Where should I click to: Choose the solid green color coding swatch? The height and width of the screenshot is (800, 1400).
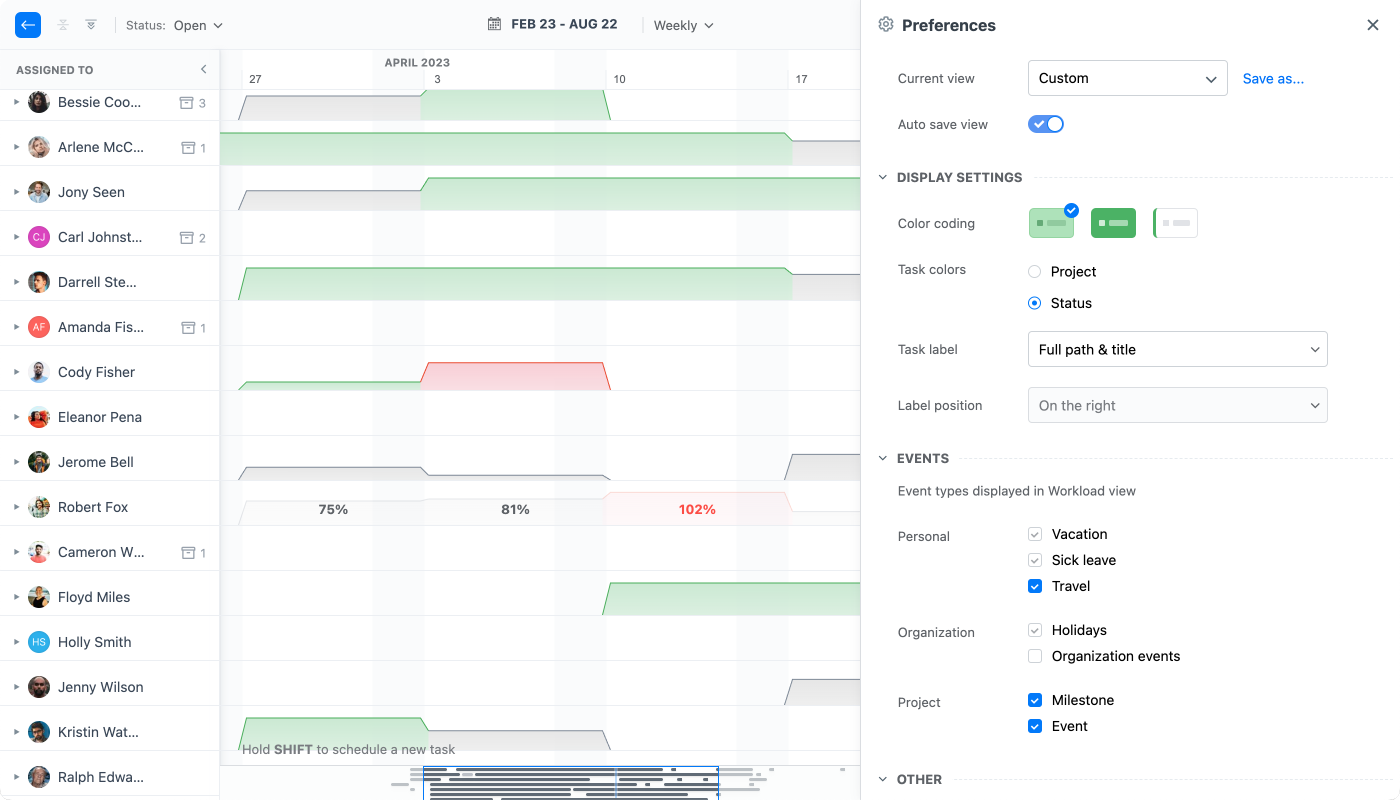[x=1113, y=223]
